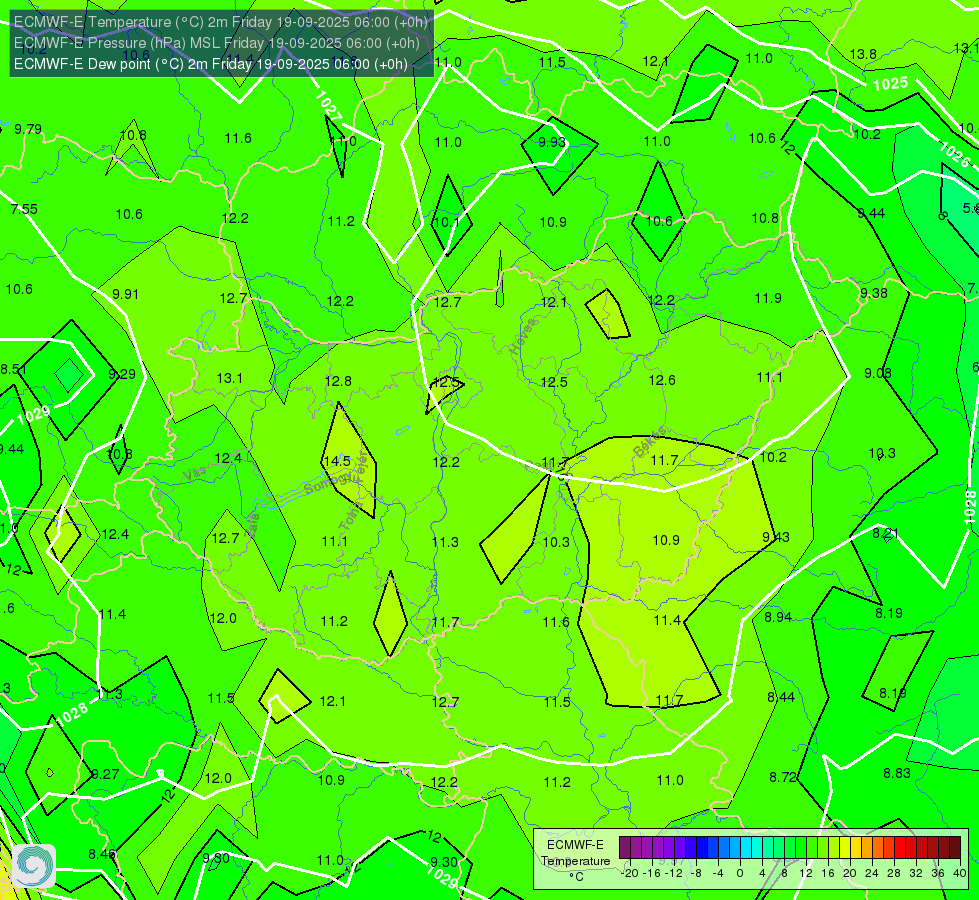Click the 12.8 temperature value

click(x=338, y=381)
